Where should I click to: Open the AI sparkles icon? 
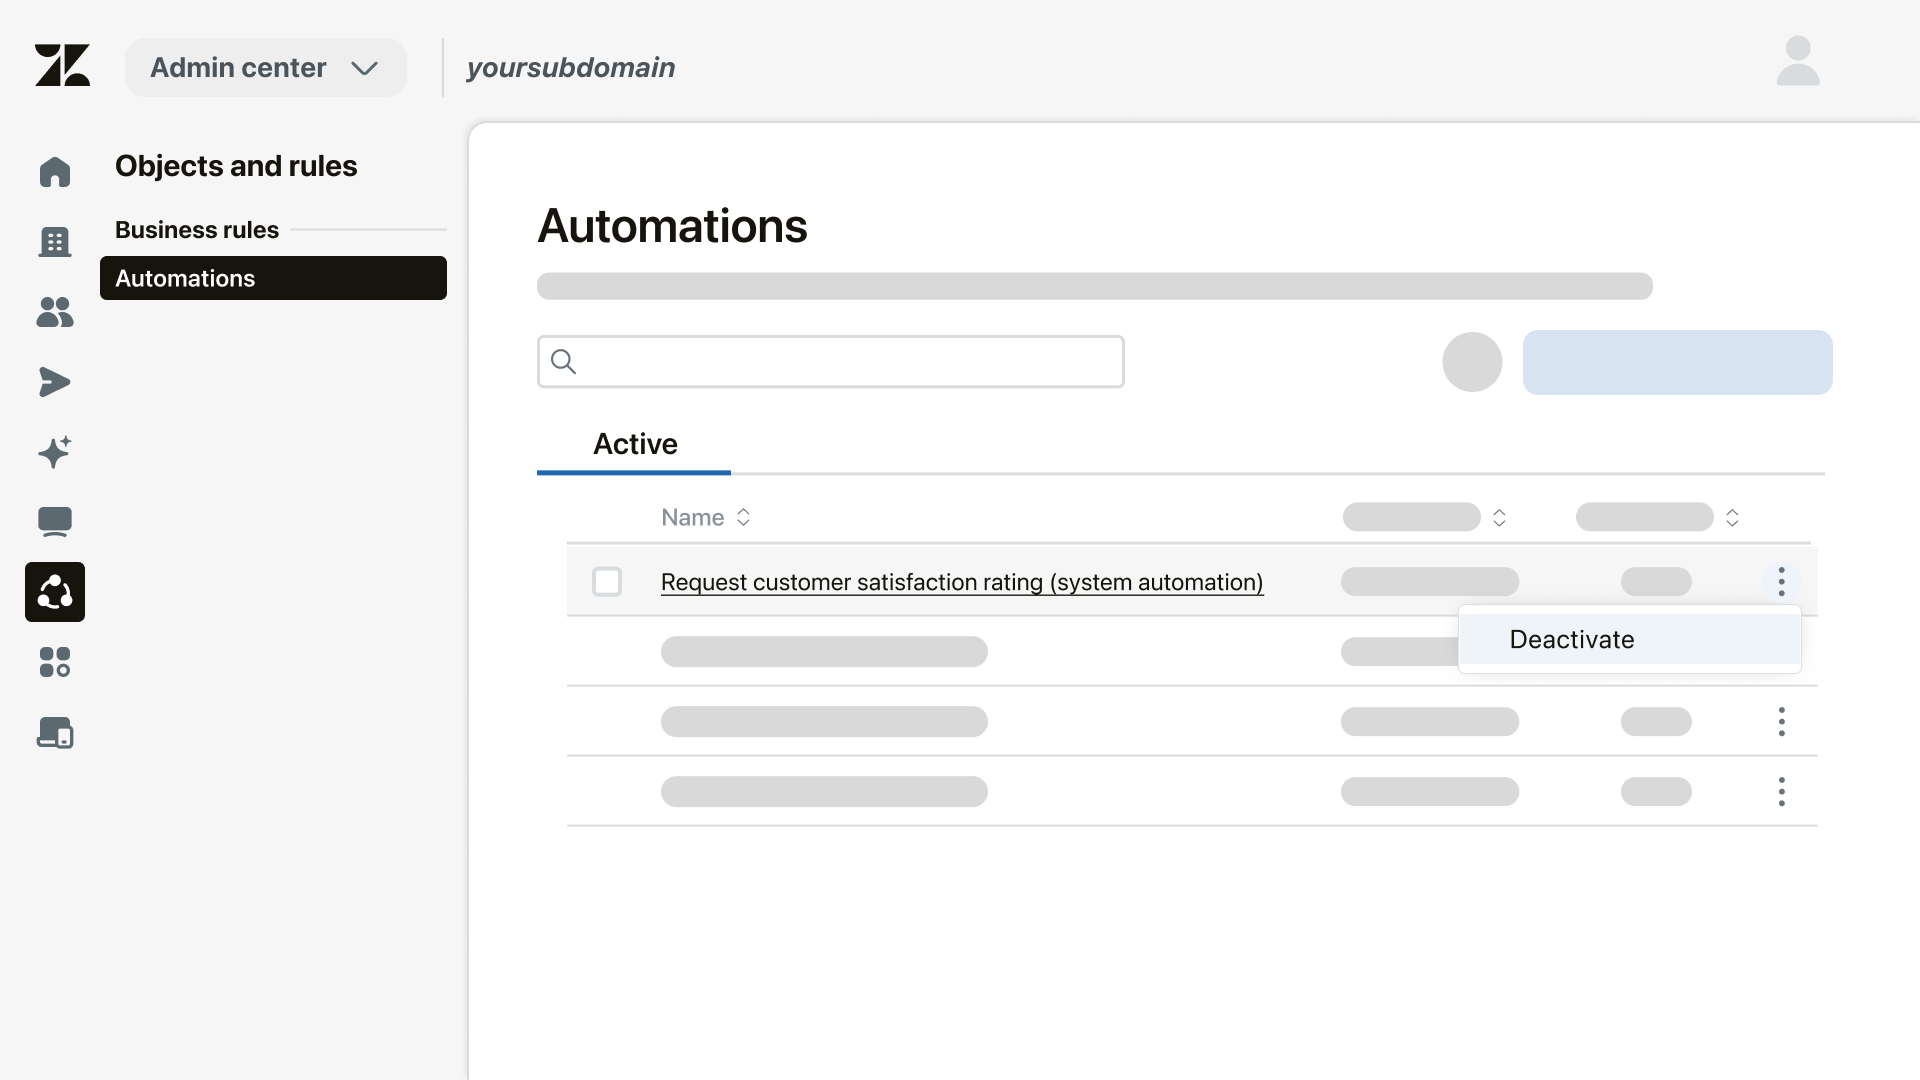click(x=54, y=452)
